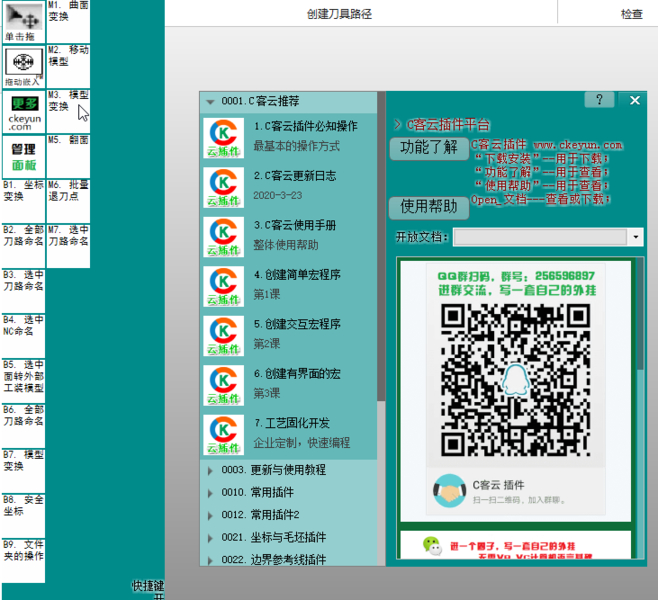Click the M5 翻面 tile
Viewport: 658px width, 600px height.
click(68, 157)
